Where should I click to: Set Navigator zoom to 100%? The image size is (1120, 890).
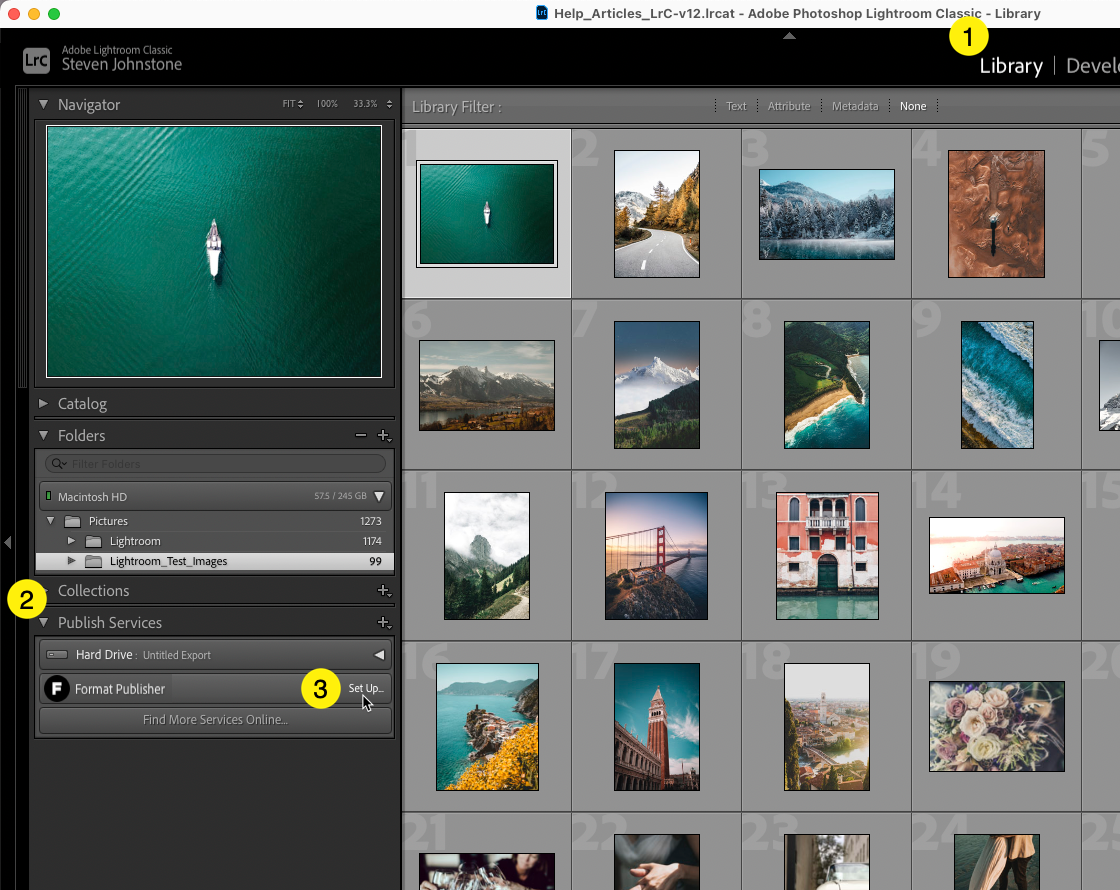[327, 104]
